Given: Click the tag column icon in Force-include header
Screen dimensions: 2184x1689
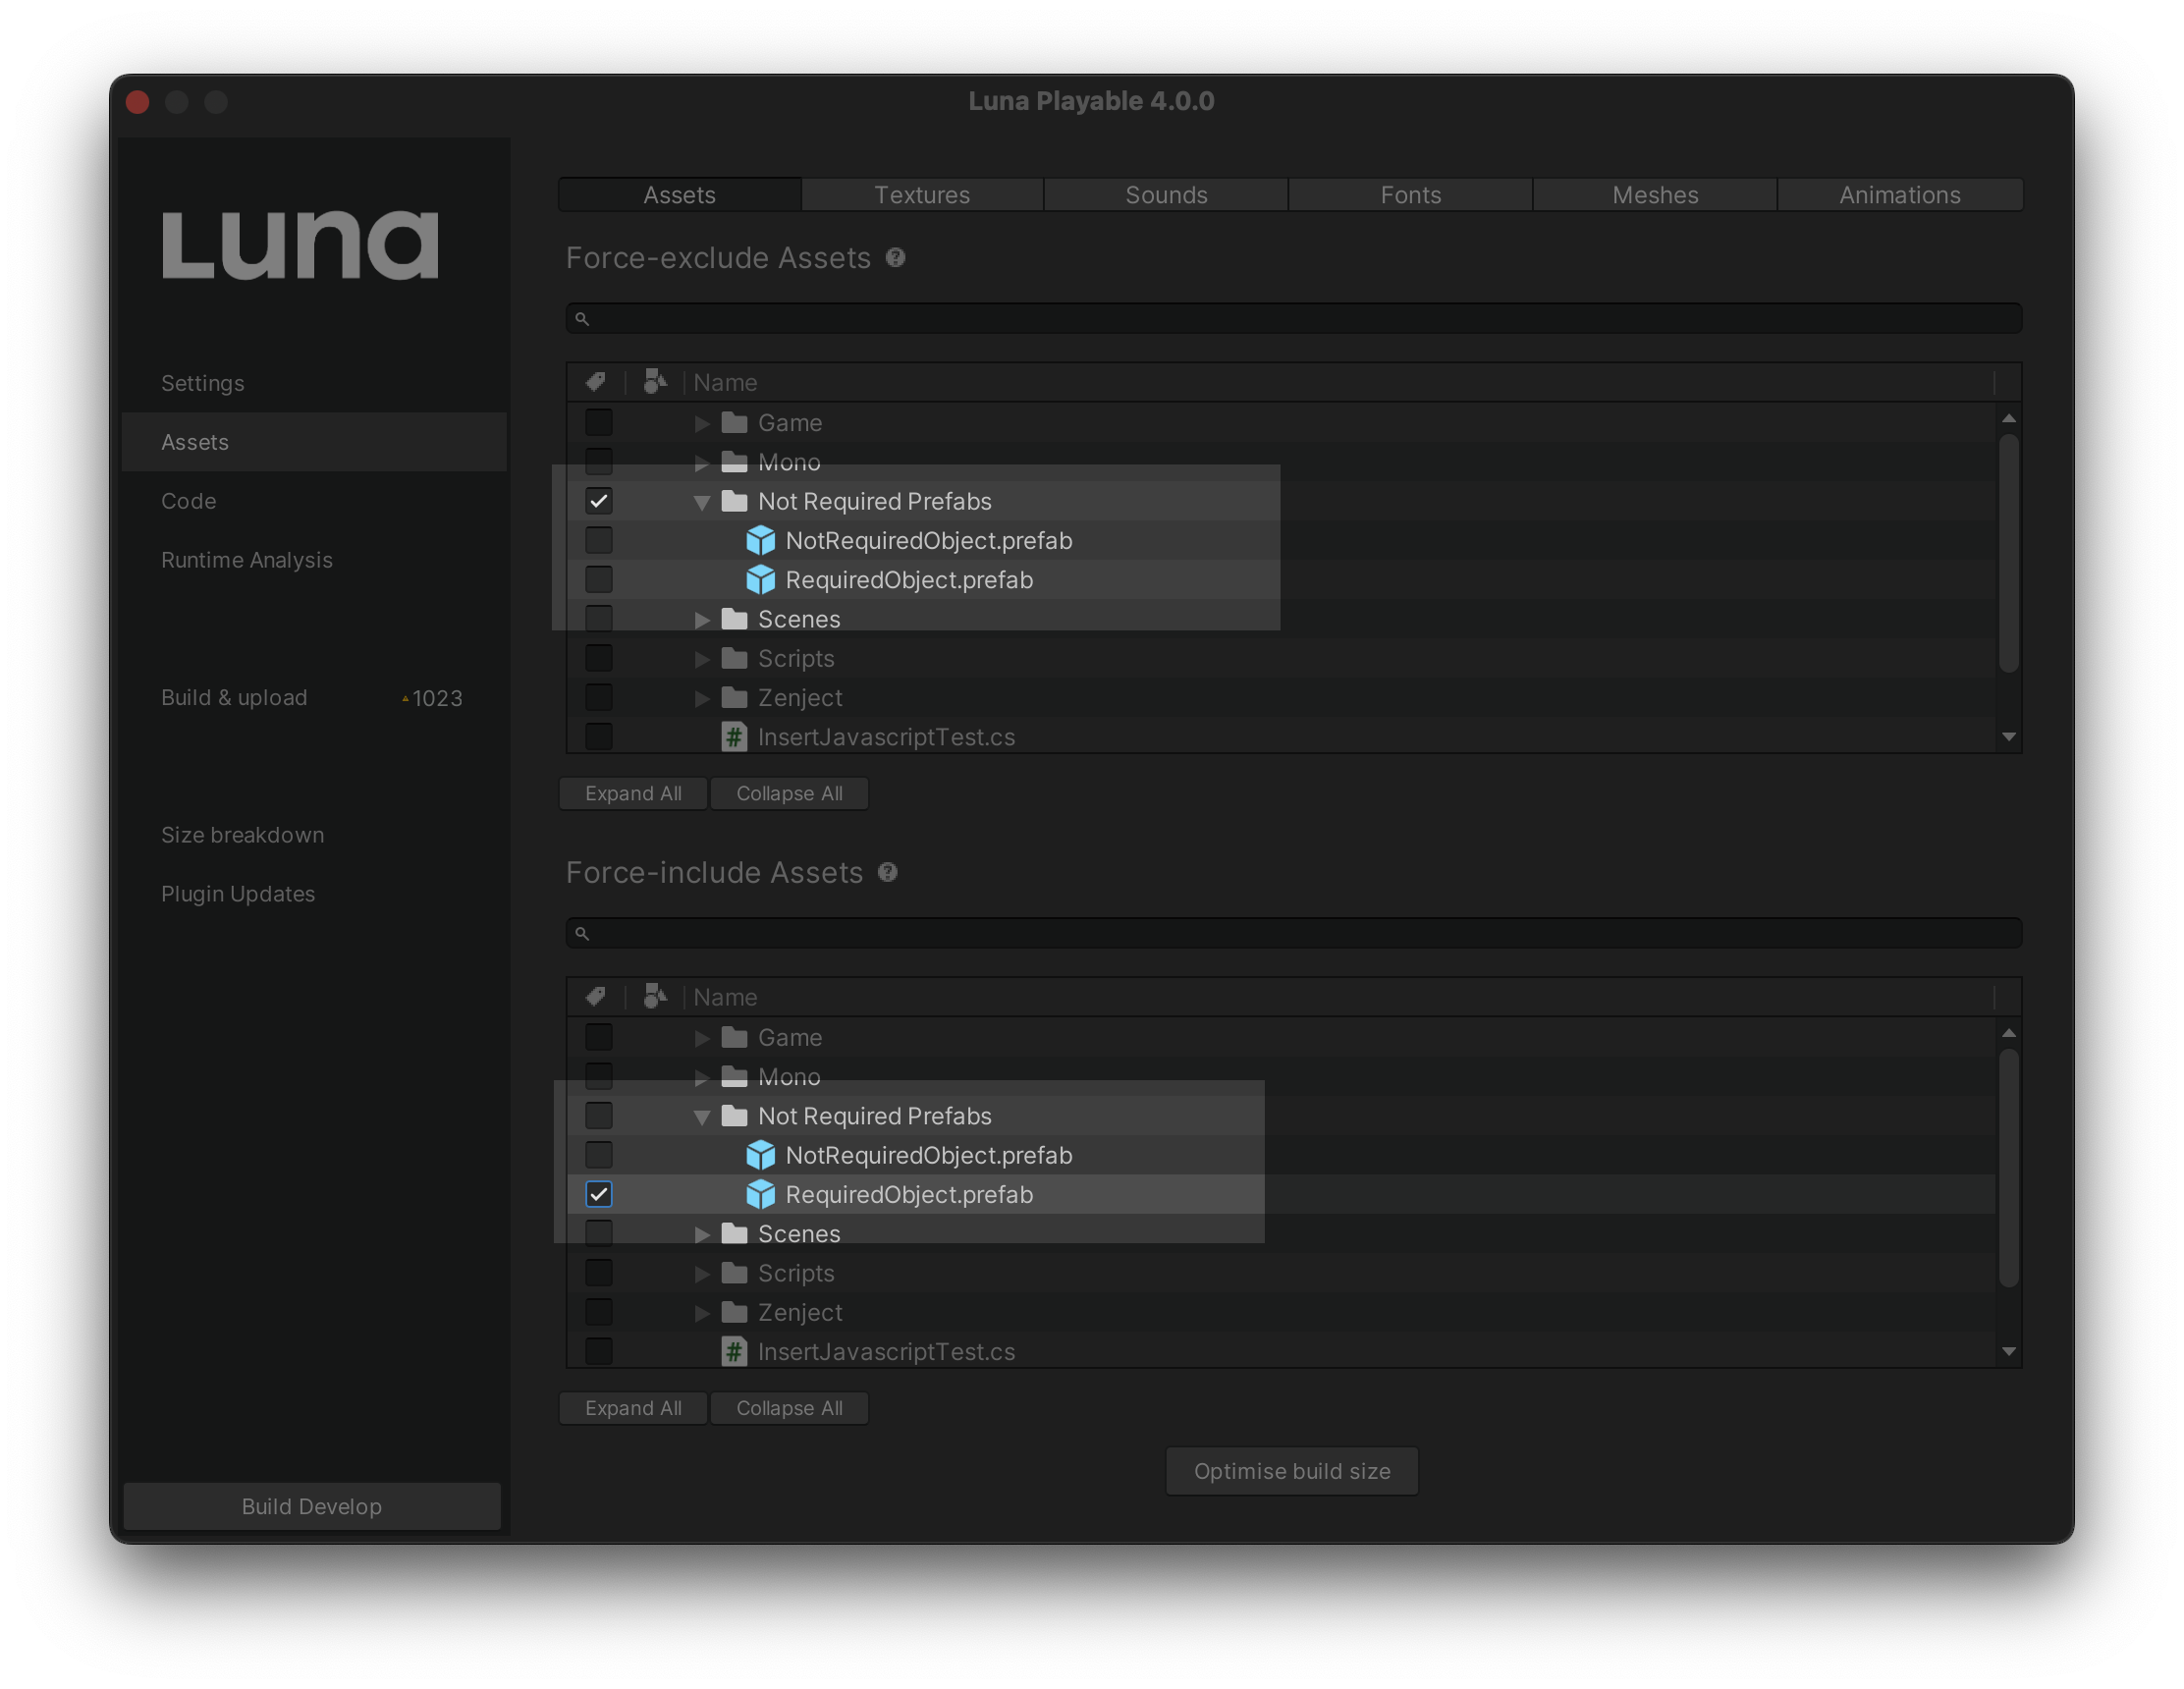Looking at the screenshot, I should pos(596,996).
